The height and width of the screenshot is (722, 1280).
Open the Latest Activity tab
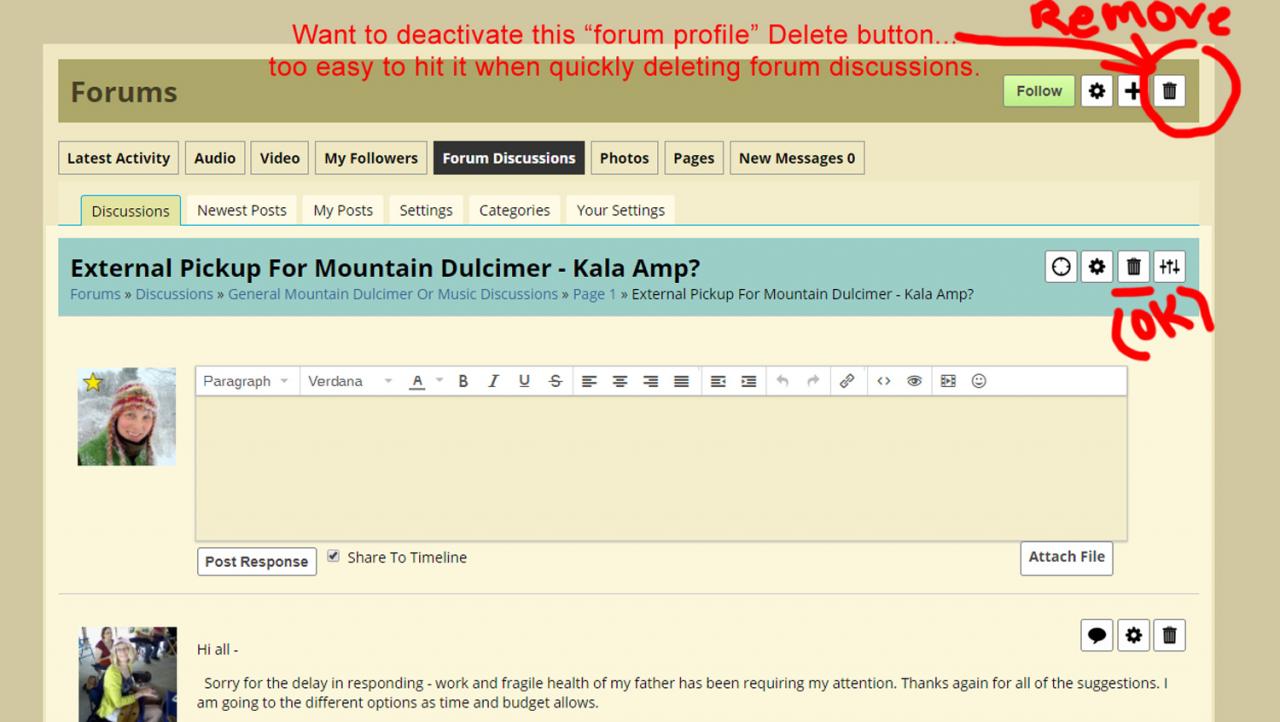tap(118, 158)
